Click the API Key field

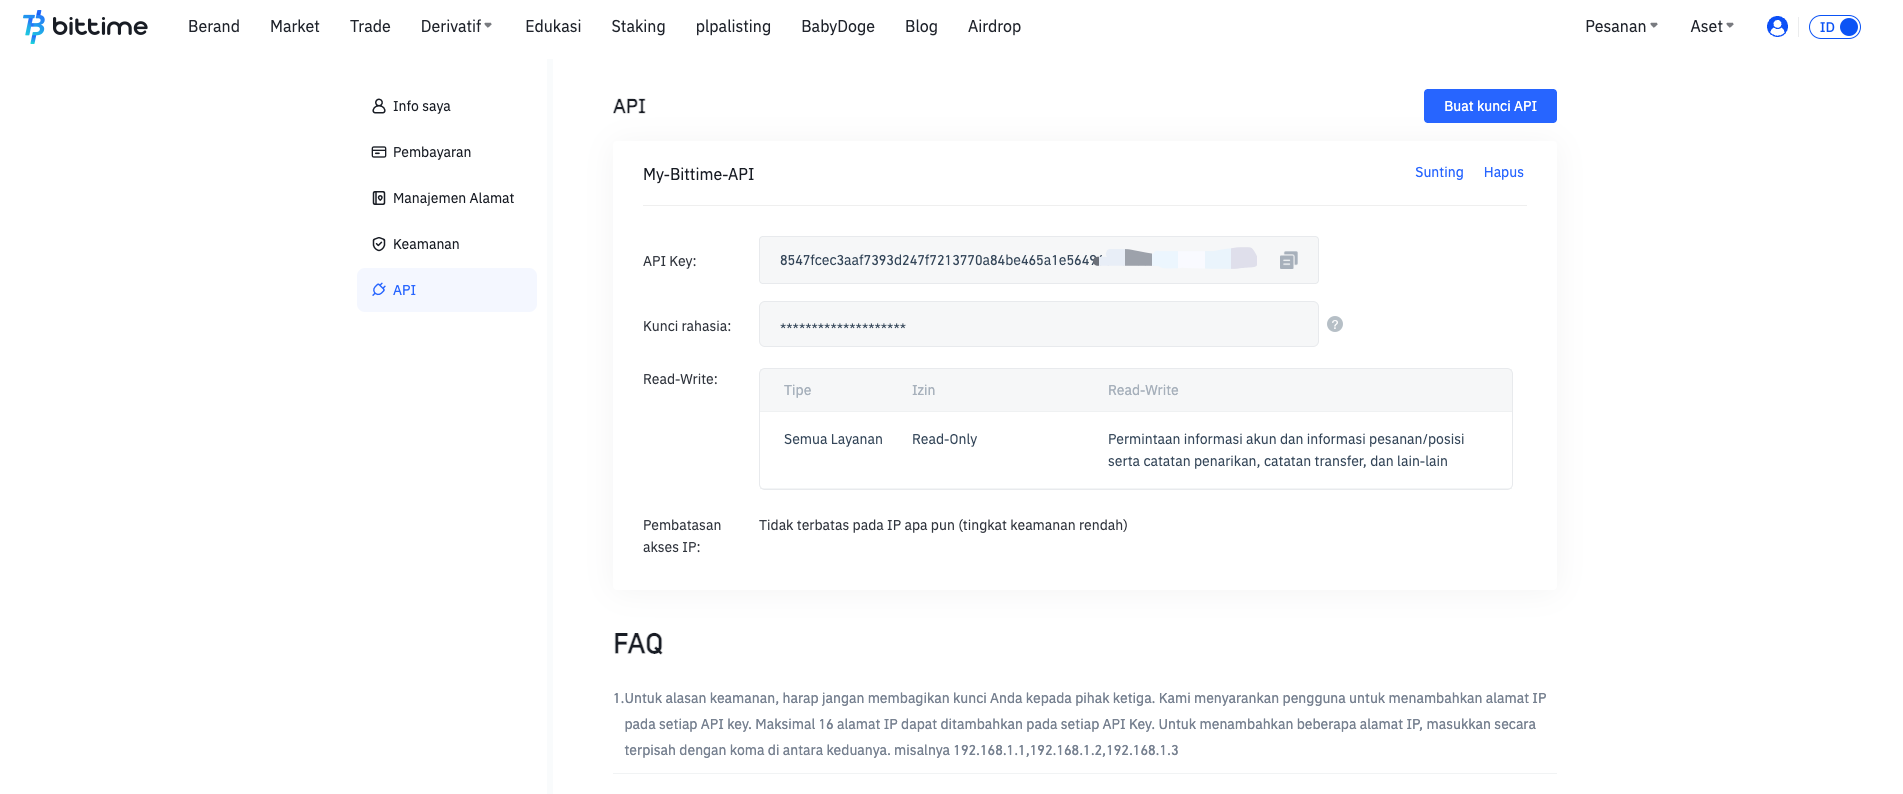pos(1039,260)
